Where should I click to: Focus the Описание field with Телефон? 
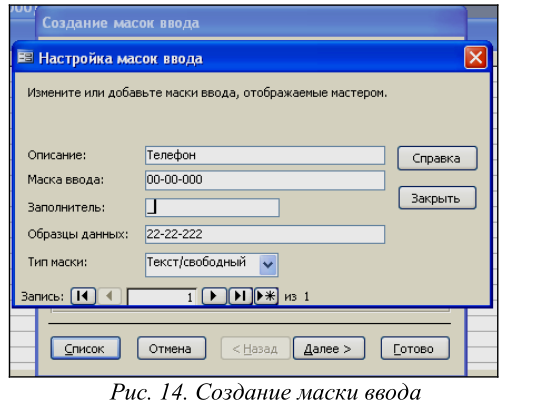click(265, 156)
